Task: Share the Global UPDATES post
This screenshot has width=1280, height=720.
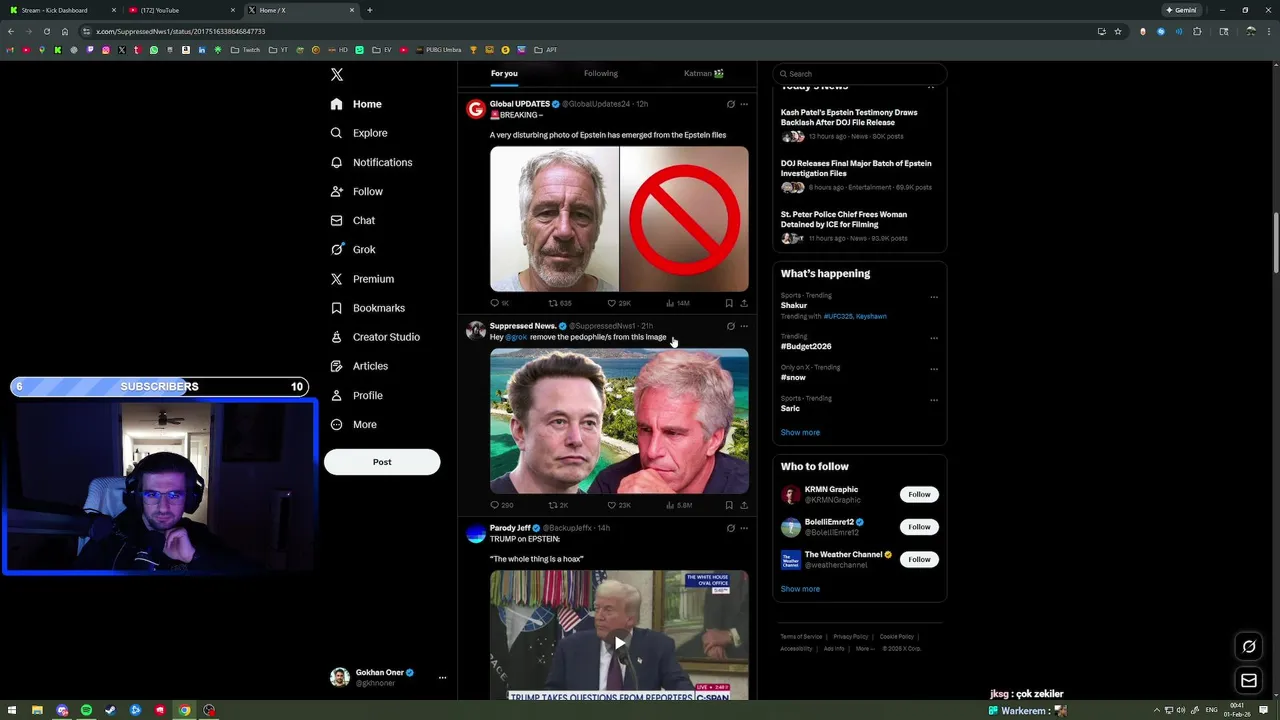Action: pos(744,303)
